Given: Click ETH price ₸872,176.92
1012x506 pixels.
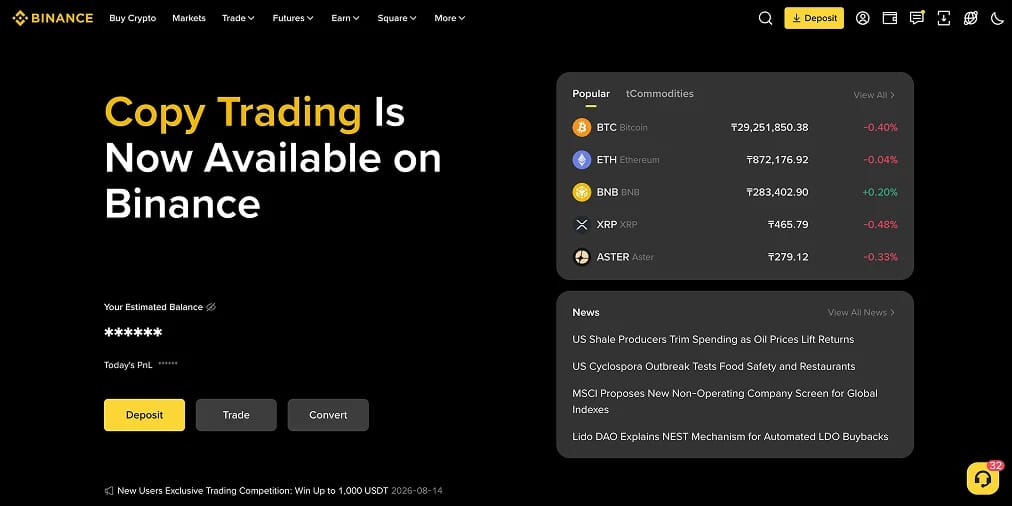Looking at the screenshot, I should point(777,160).
